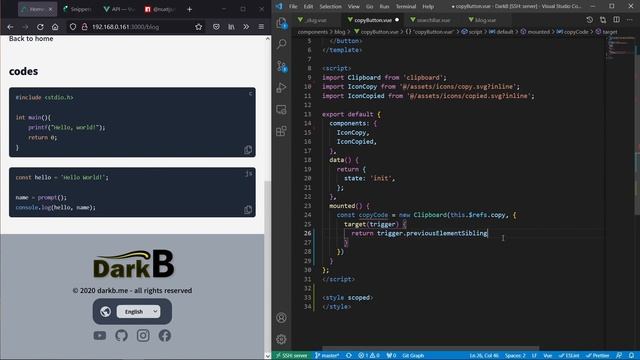Screen dimensions: 640x360
Task: Open the Spaces: 2 indentation selector
Action: 515,356
